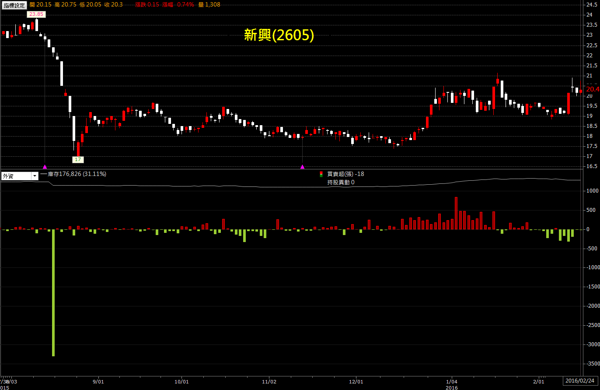Select the magenta triangle marker in mid-November
The width and height of the screenshot is (600, 390).
coord(302,167)
